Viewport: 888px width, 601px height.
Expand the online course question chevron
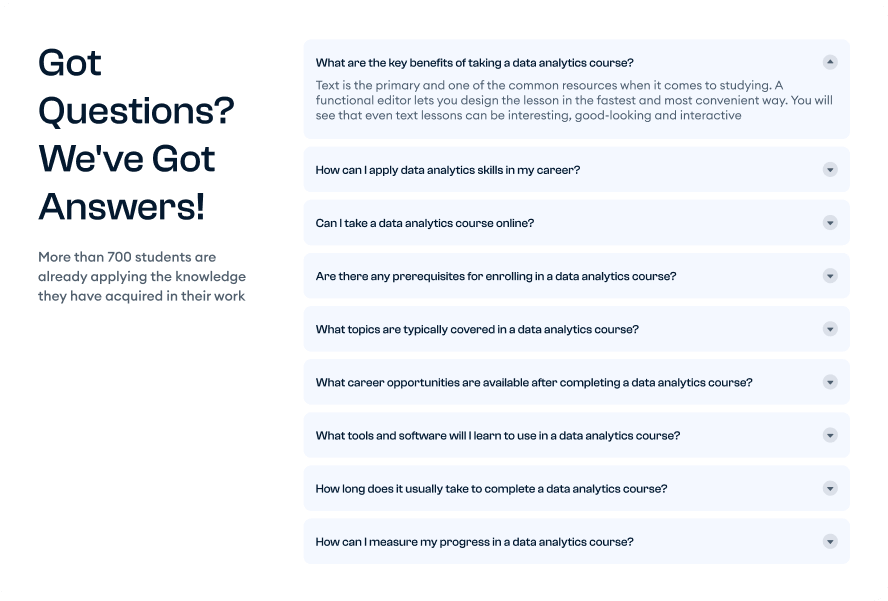coord(830,222)
